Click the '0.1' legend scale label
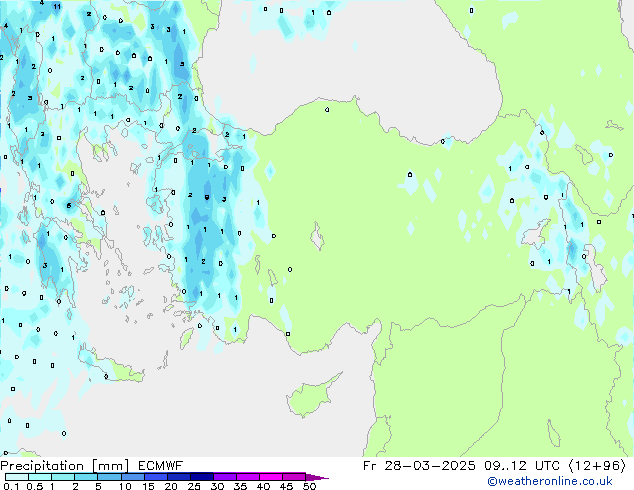 (x=9, y=486)
